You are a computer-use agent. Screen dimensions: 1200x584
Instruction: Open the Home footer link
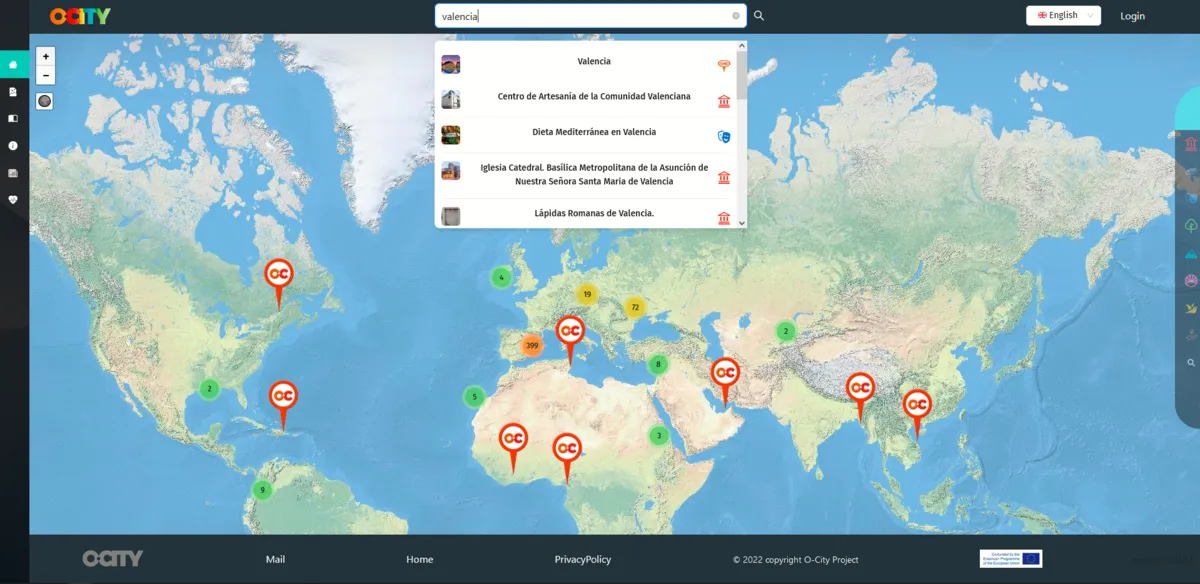pos(420,559)
